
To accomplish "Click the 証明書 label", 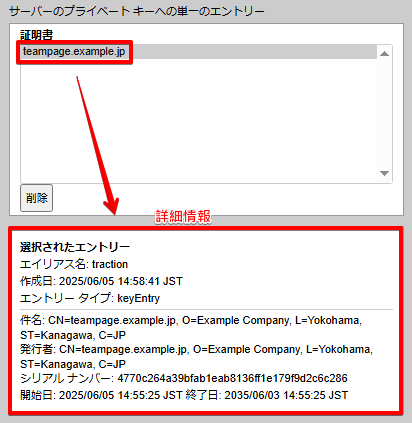I will coord(36,35).
